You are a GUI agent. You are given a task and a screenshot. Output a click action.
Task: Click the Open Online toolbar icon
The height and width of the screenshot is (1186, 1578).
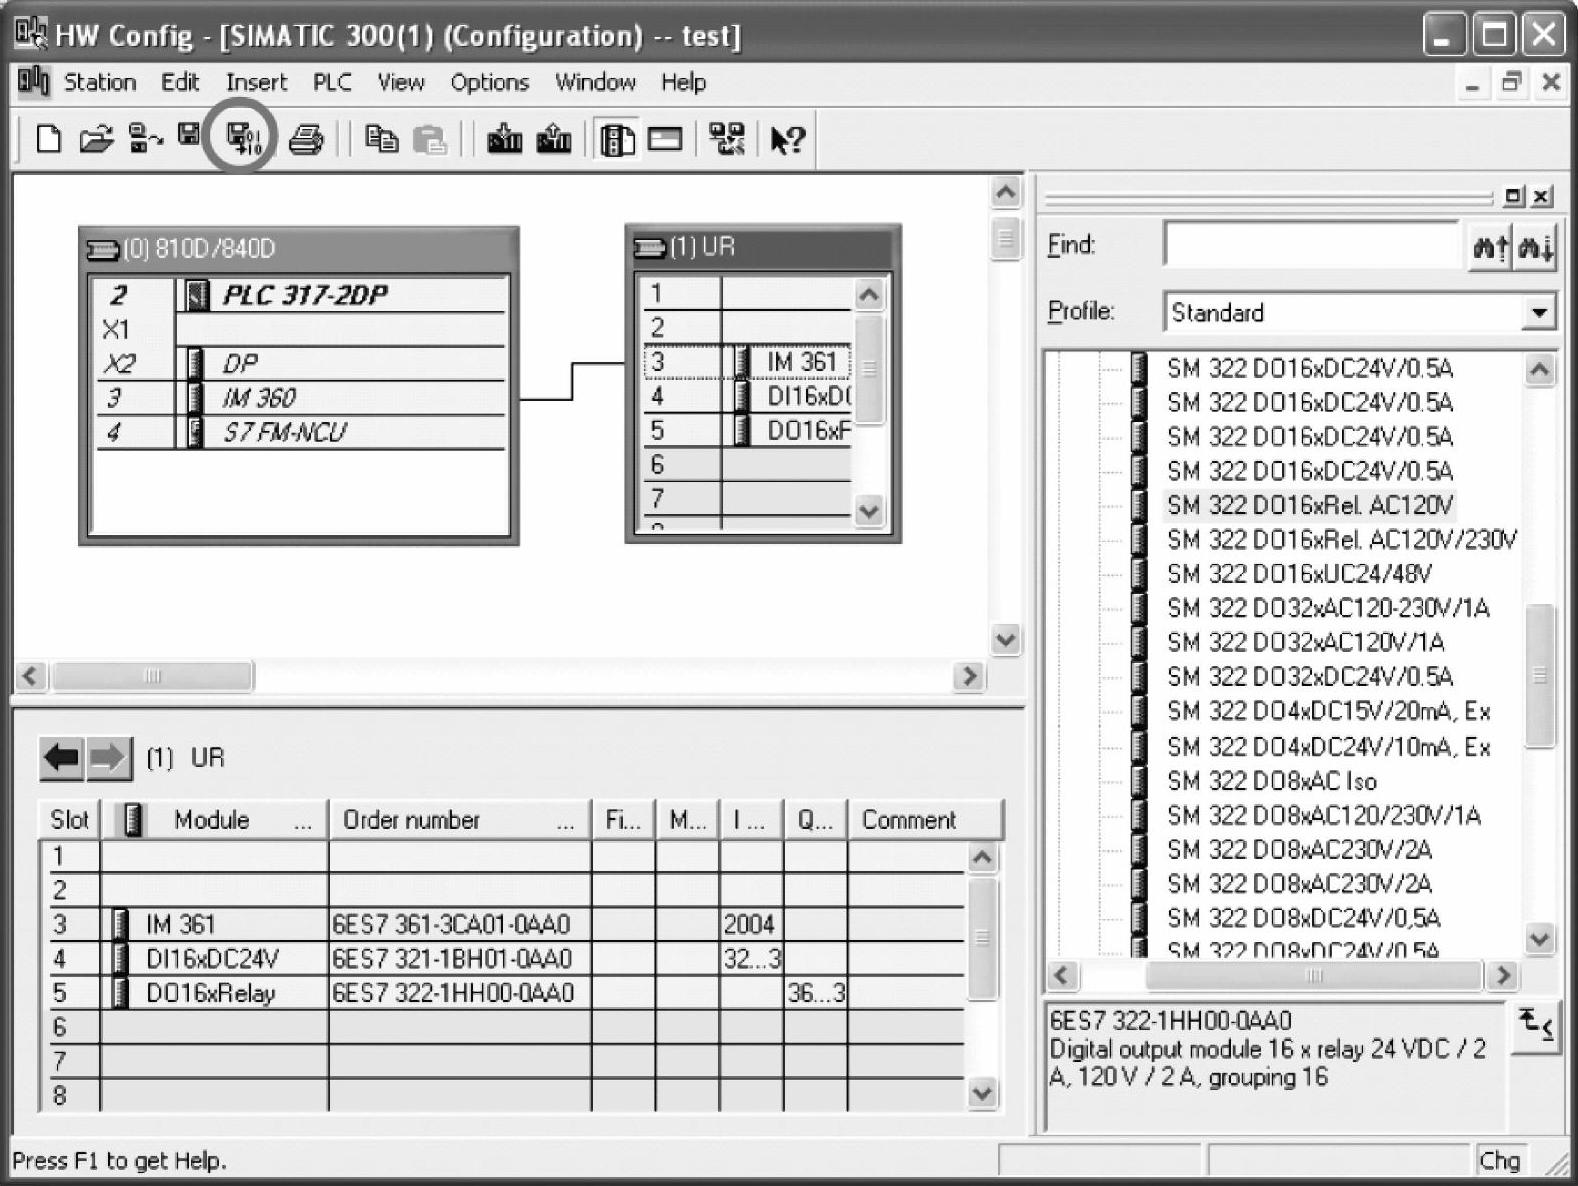146,138
